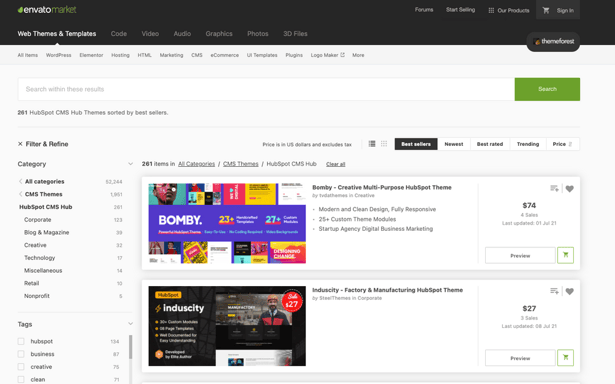Switch to grid view layout icon
The height and width of the screenshot is (384, 615).
coord(384,144)
